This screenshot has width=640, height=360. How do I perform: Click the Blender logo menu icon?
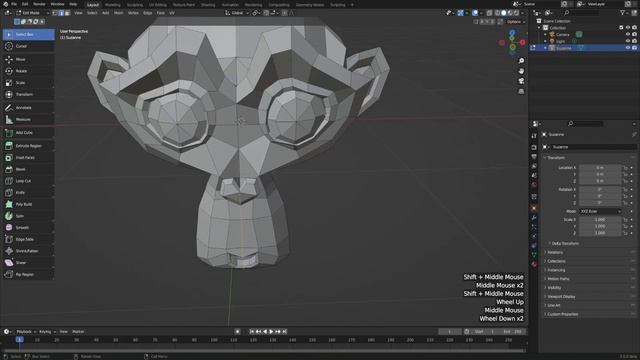(5, 4)
